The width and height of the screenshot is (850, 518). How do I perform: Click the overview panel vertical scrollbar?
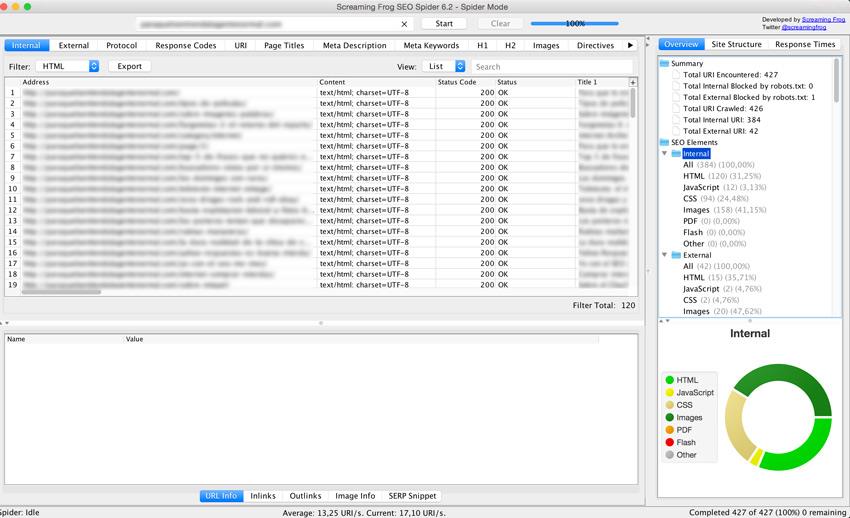pyautogui.click(x=836, y=80)
